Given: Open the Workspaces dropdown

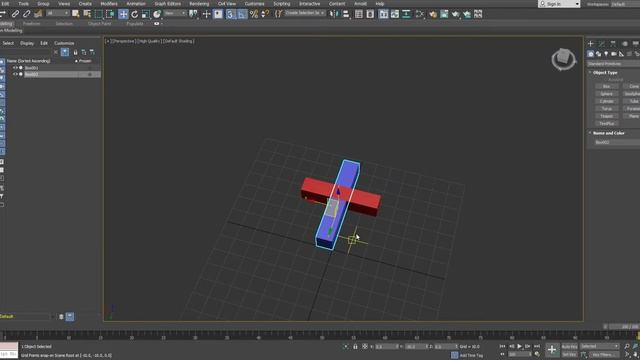Looking at the screenshot, I should click(624, 4).
